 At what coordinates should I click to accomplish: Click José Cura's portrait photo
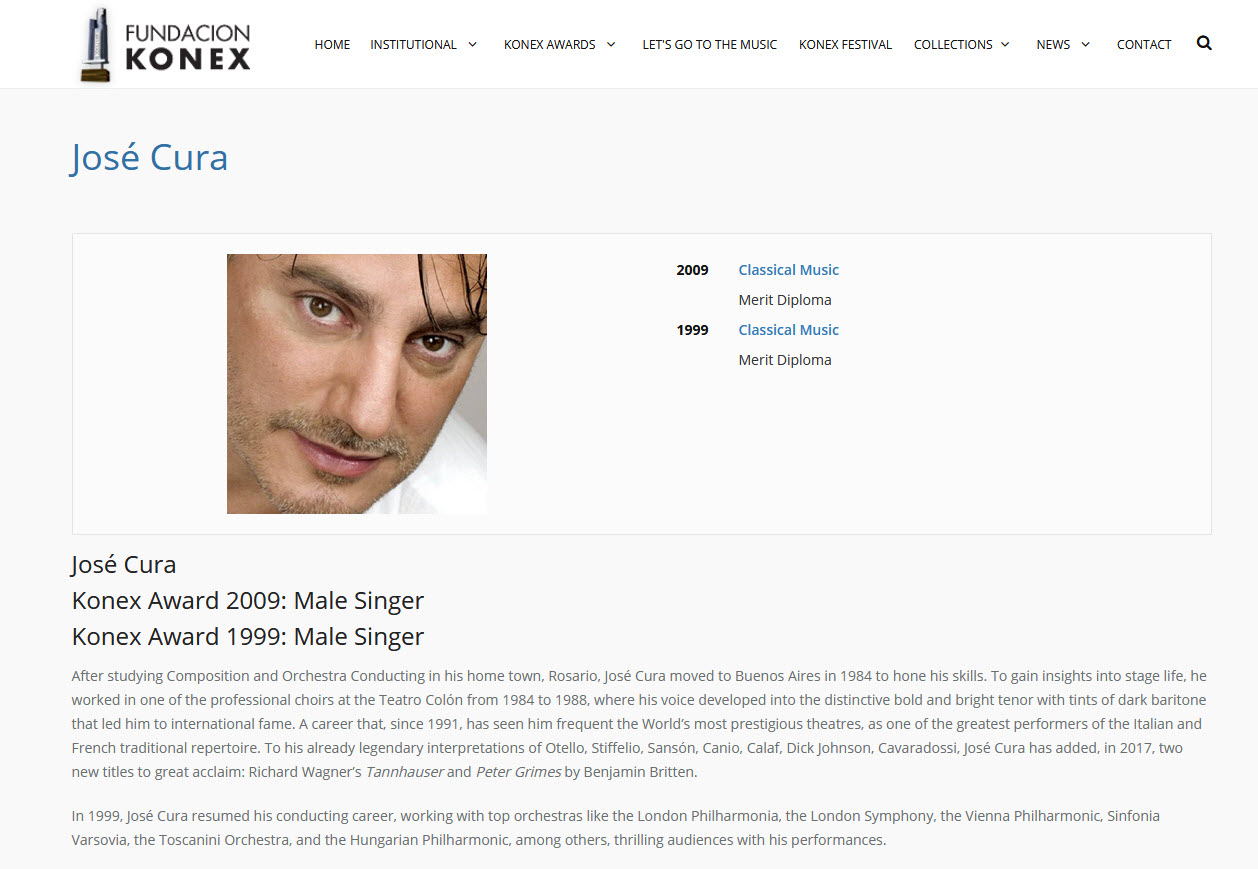click(x=357, y=384)
